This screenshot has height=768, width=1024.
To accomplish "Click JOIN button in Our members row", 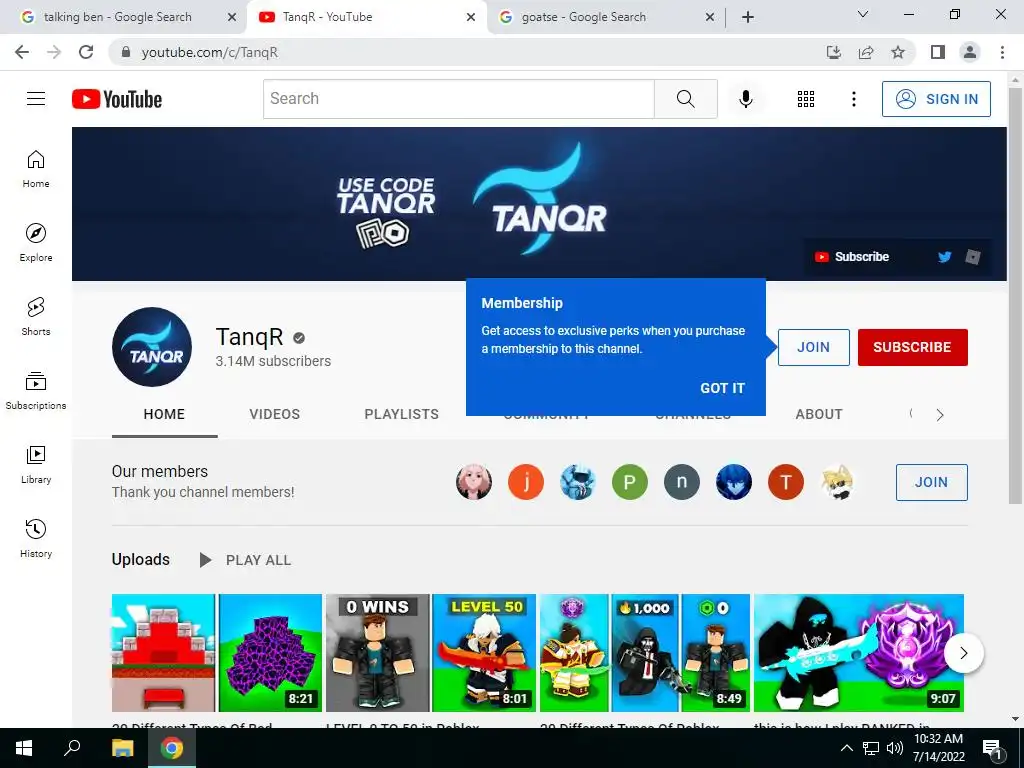I will 931,483.
